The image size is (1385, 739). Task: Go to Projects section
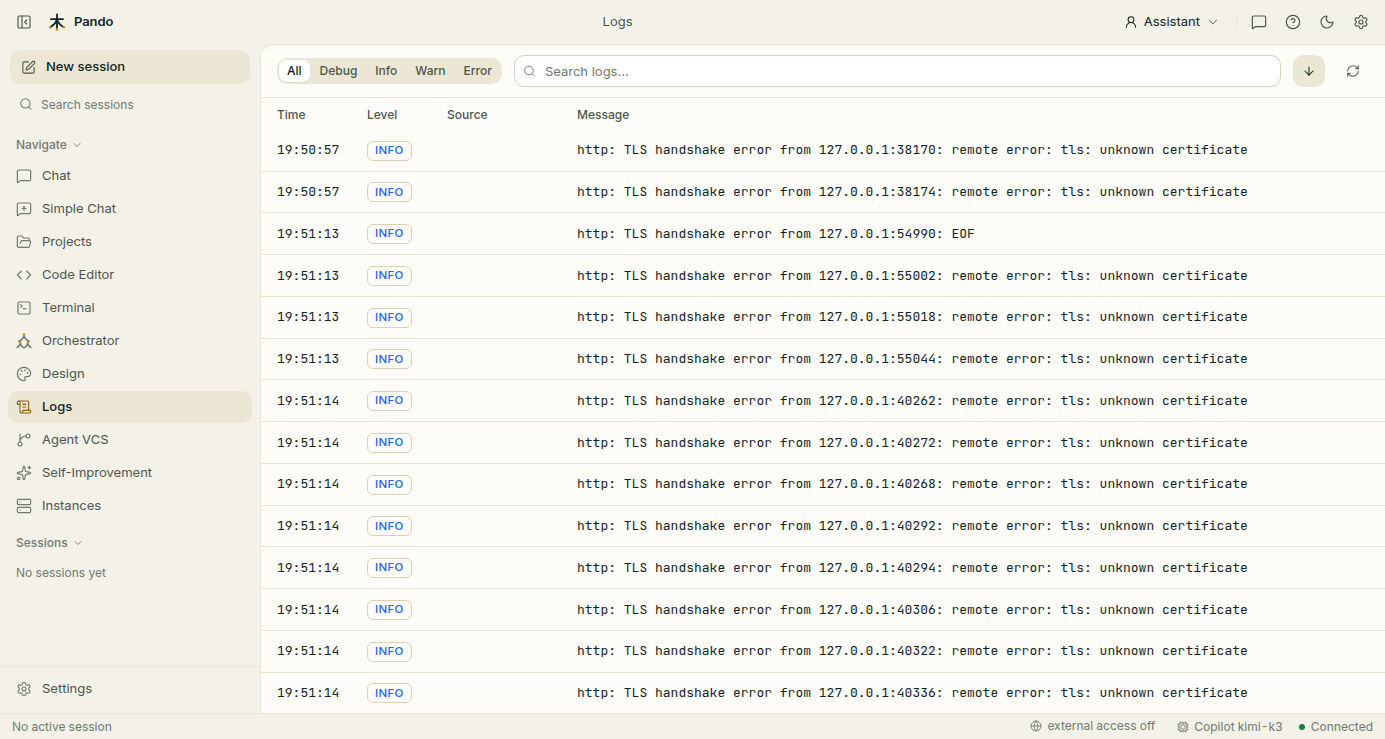[x=130, y=242]
